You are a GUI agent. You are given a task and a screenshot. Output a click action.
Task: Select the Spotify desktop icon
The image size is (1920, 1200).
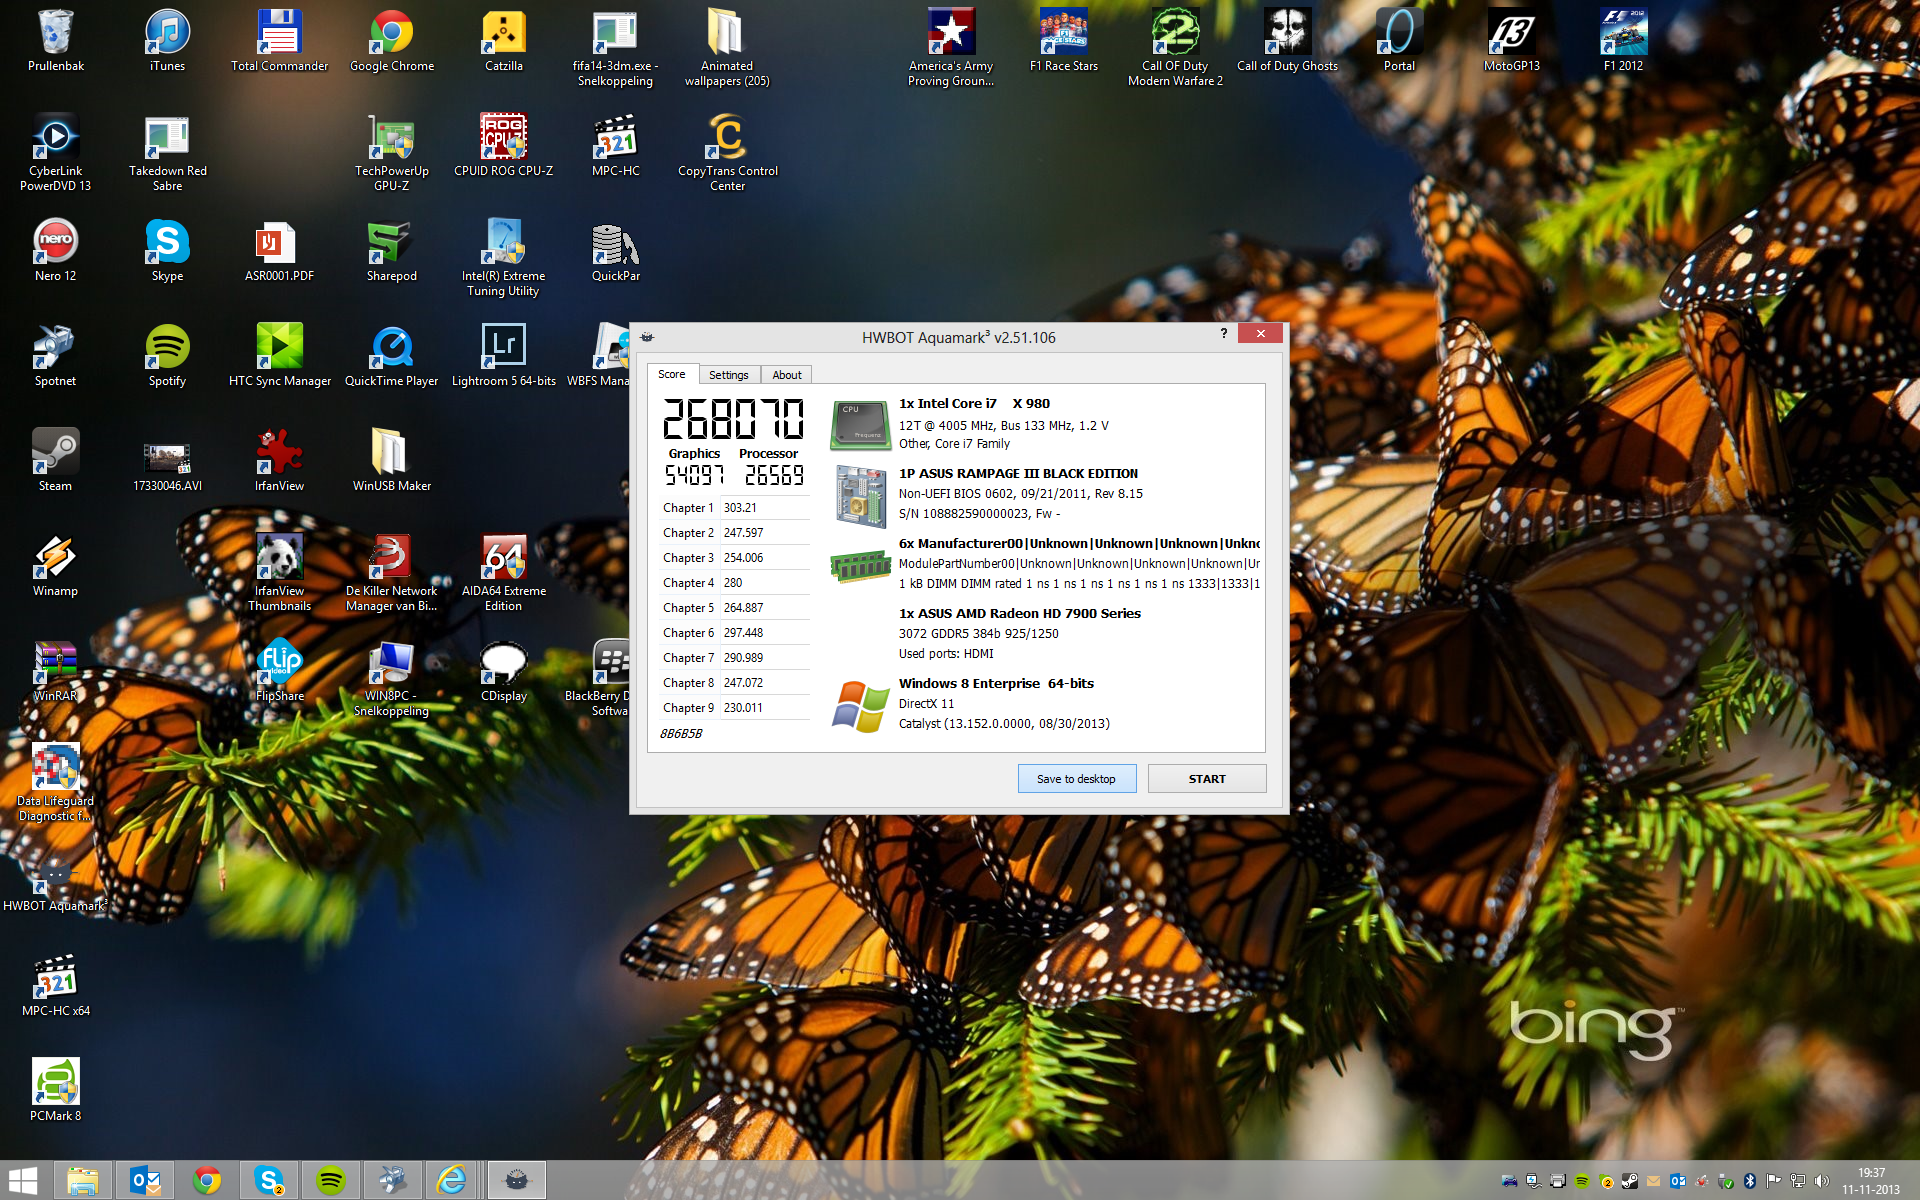[x=167, y=355]
